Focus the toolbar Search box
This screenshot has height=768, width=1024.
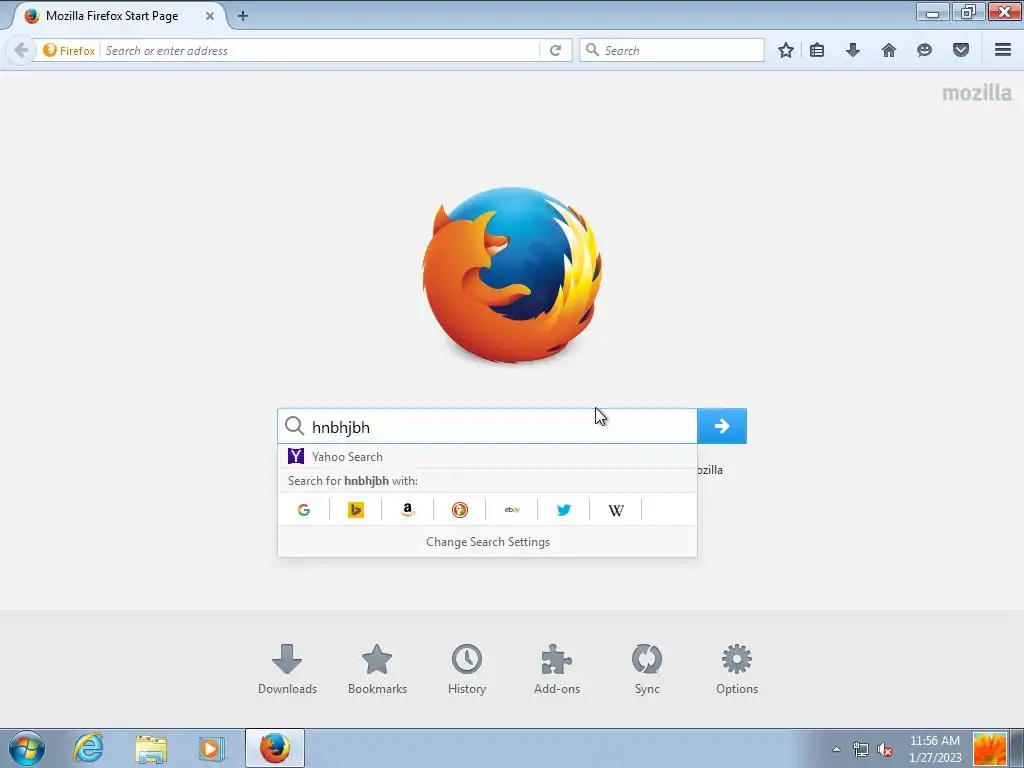click(671, 50)
